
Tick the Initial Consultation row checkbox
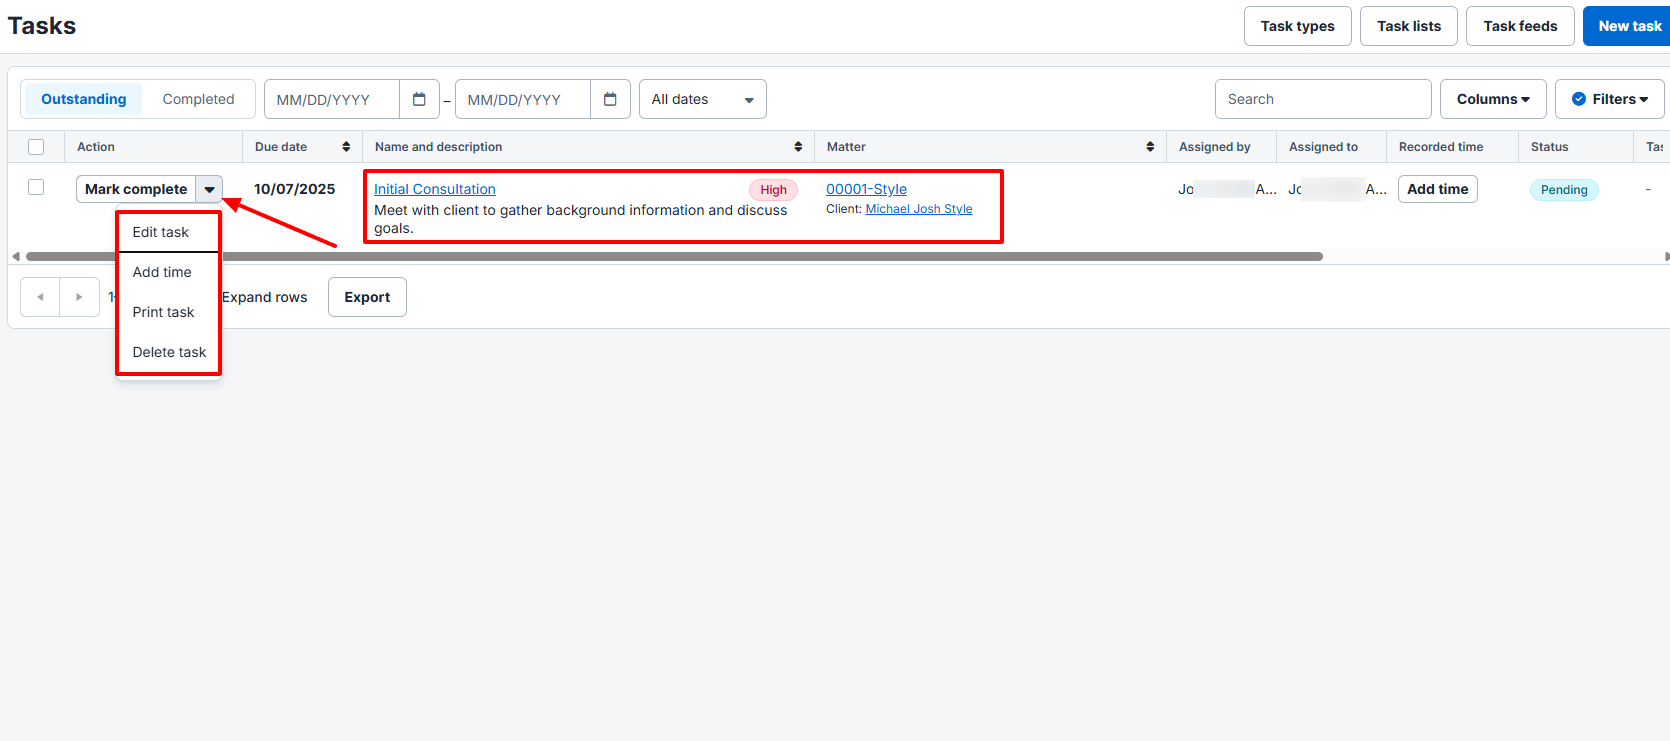click(36, 187)
